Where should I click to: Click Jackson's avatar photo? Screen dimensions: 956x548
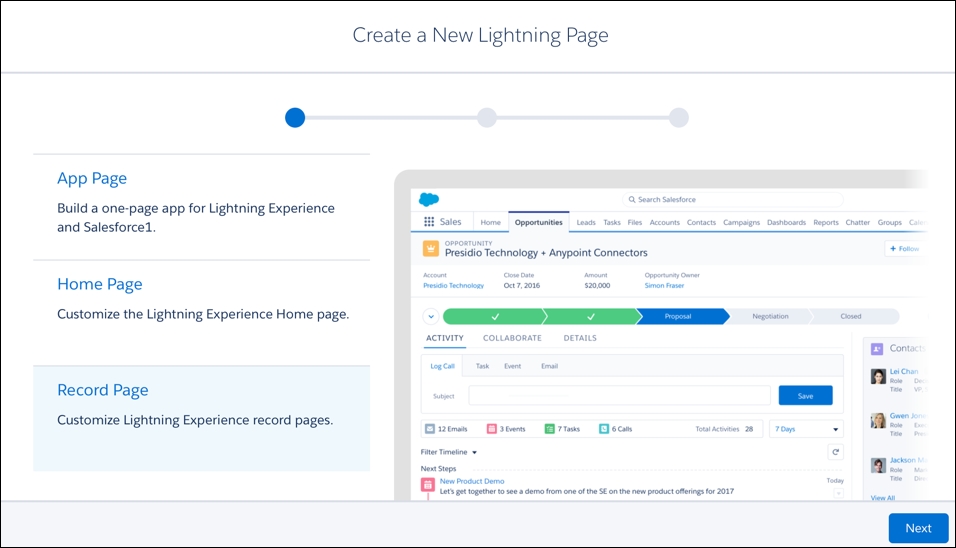(x=878, y=466)
